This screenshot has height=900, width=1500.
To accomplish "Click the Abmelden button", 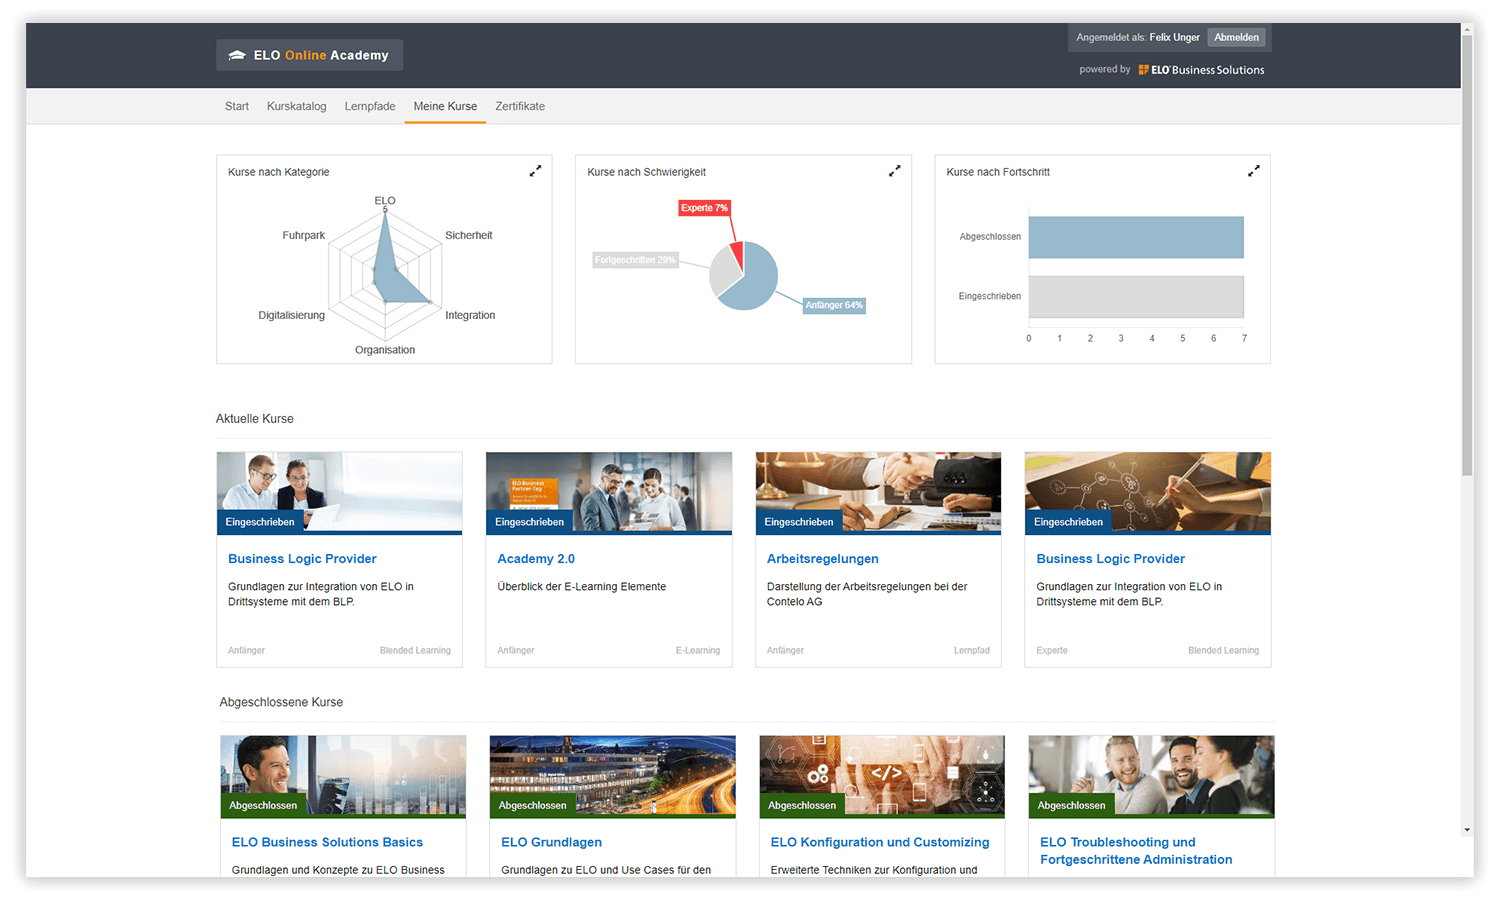I will tap(1236, 37).
